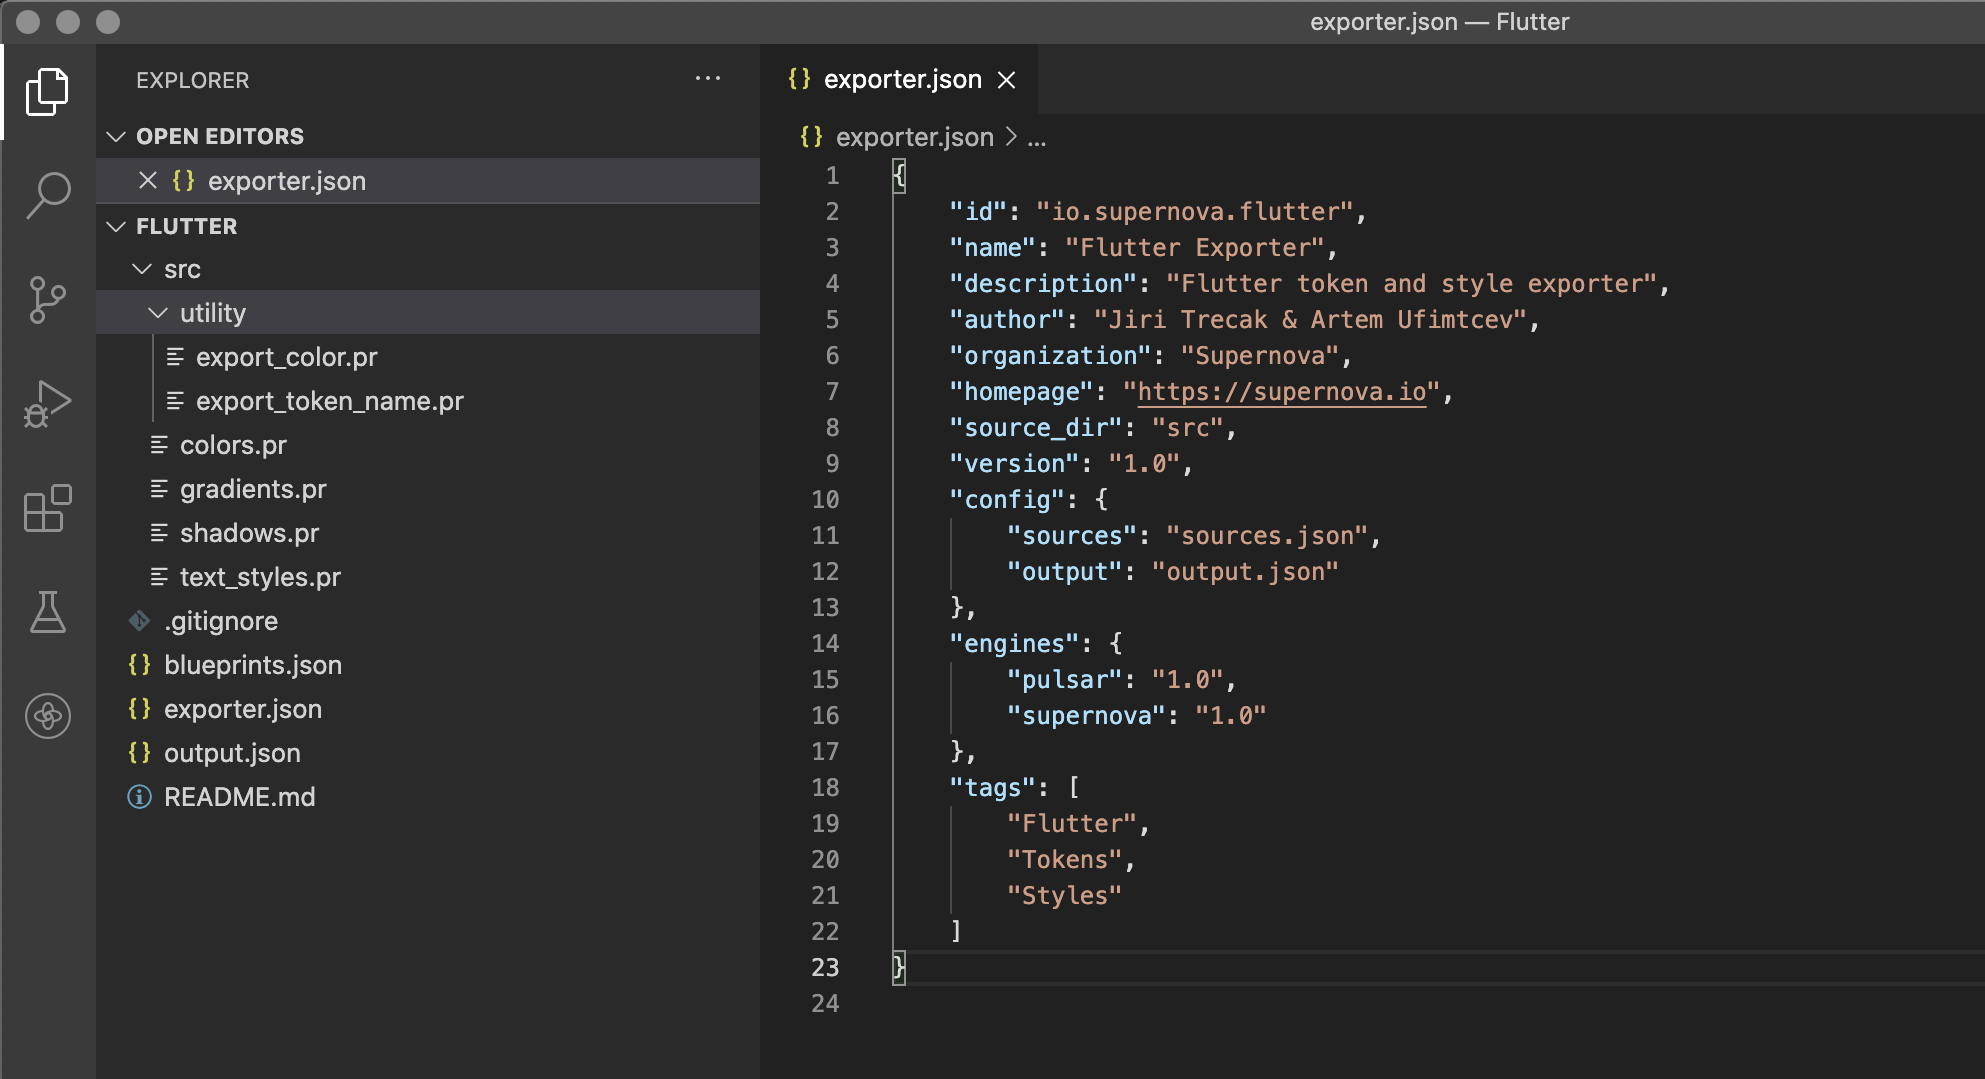The height and width of the screenshot is (1079, 1985).
Task: Place cursor at closing brace on line 23
Action: (899, 967)
